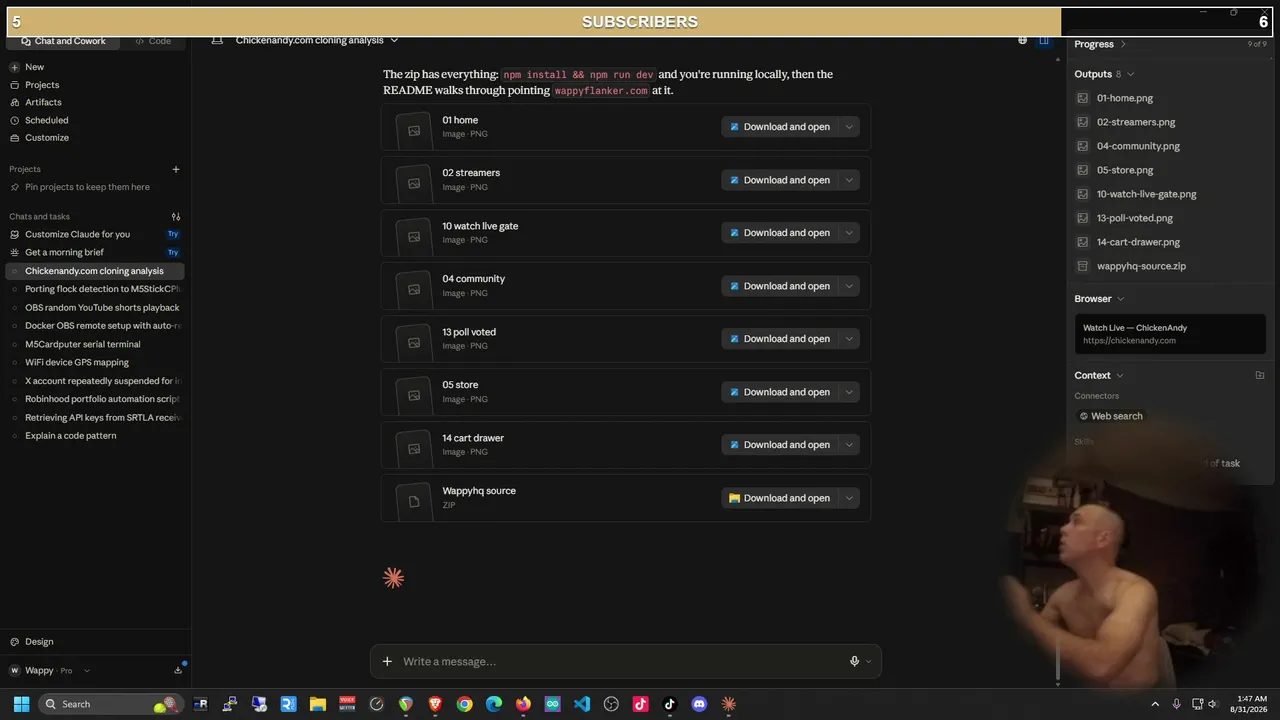Open the Watch Live — ChickenAndy browser card
1280x720 pixels.
1170,334
